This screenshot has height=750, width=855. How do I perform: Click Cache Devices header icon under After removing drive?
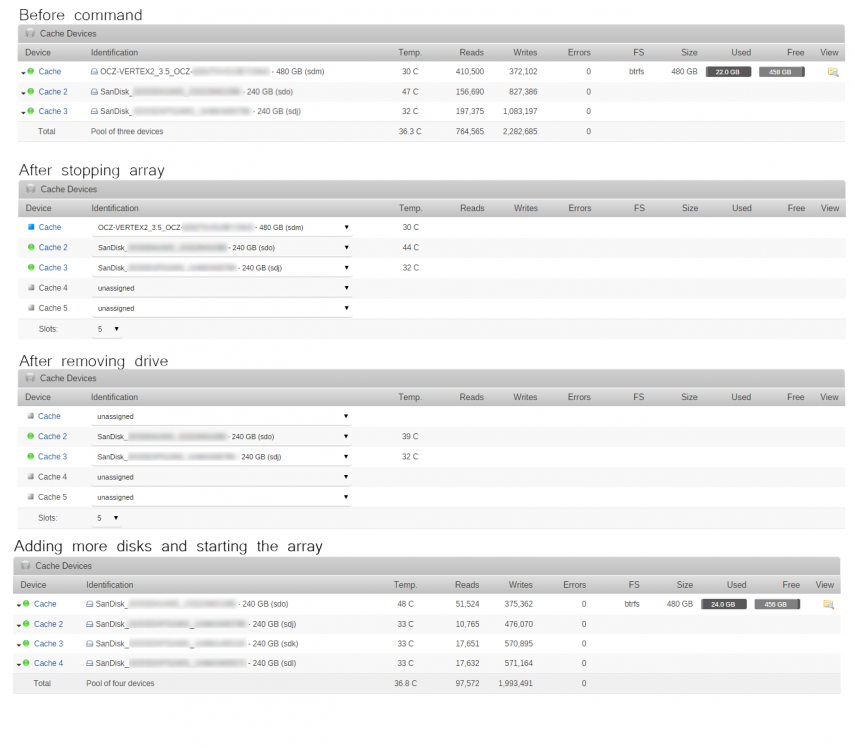(31, 378)
